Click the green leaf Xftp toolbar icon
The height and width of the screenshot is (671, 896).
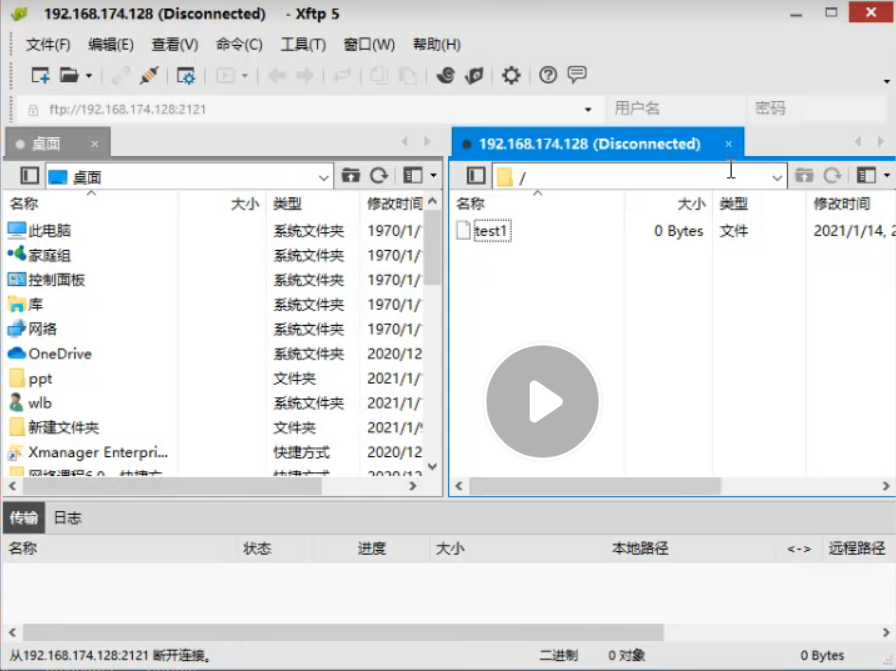click(474, 75)
